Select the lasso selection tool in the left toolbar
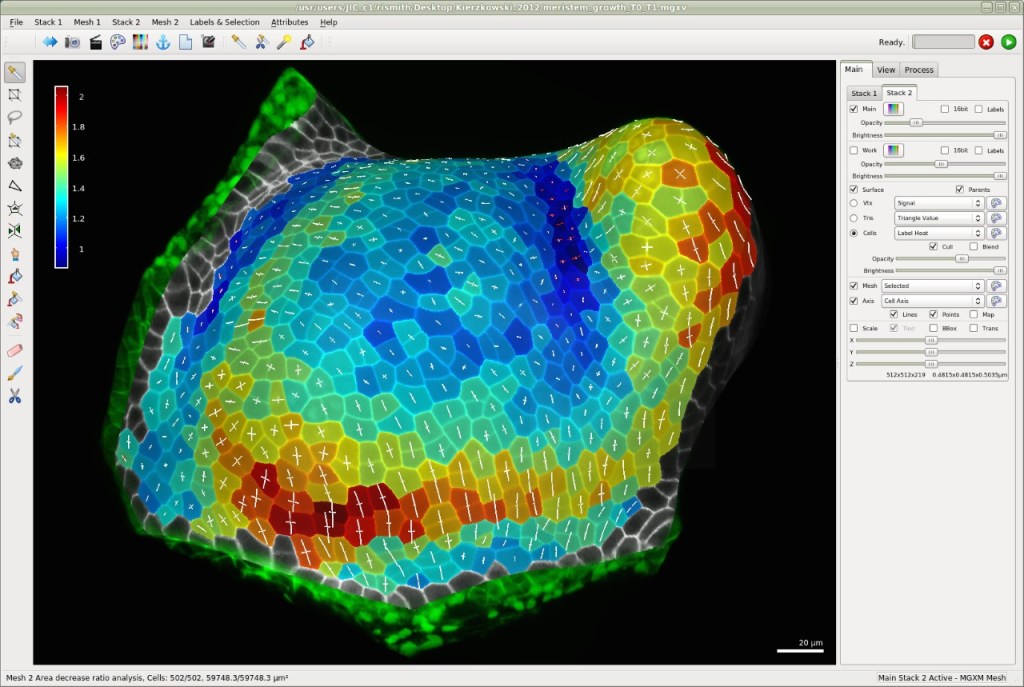 click(14, 117)
